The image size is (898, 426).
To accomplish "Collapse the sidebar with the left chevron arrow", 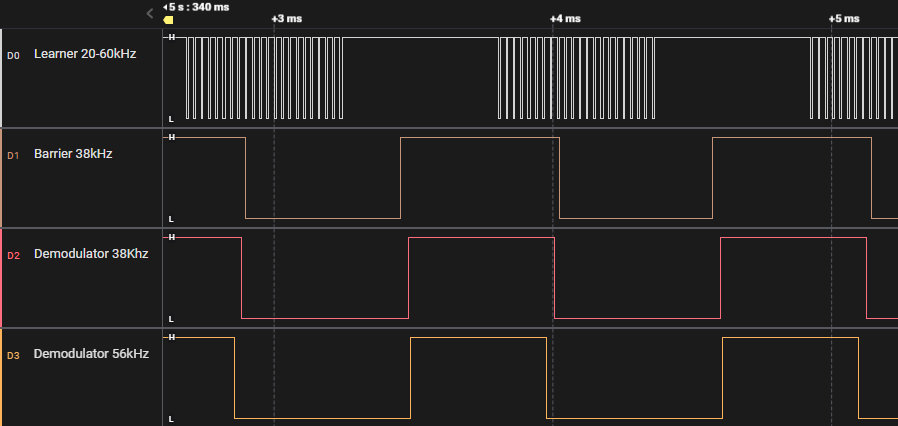I will (x=150, y=13).
